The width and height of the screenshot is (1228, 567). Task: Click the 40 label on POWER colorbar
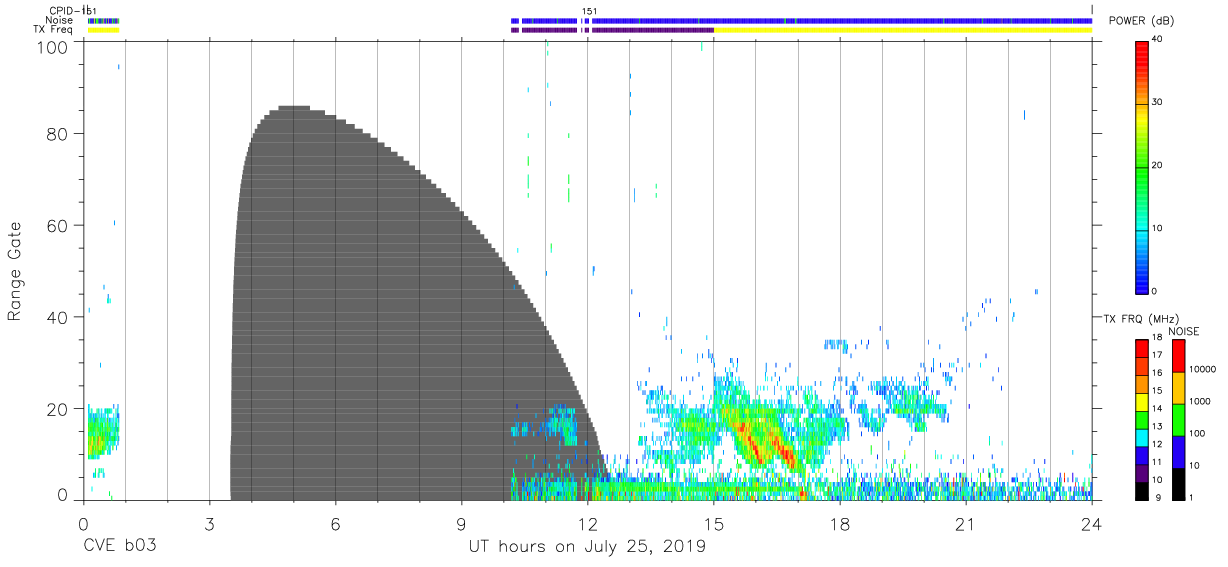1158,40
